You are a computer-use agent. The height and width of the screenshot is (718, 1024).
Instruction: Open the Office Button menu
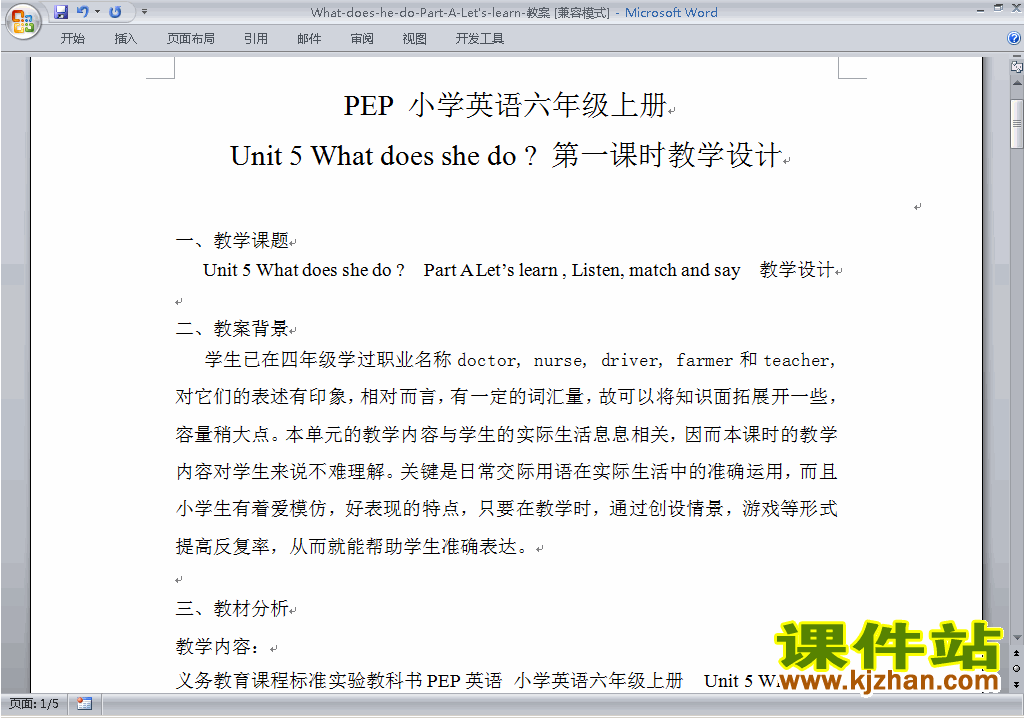point(23,21)
